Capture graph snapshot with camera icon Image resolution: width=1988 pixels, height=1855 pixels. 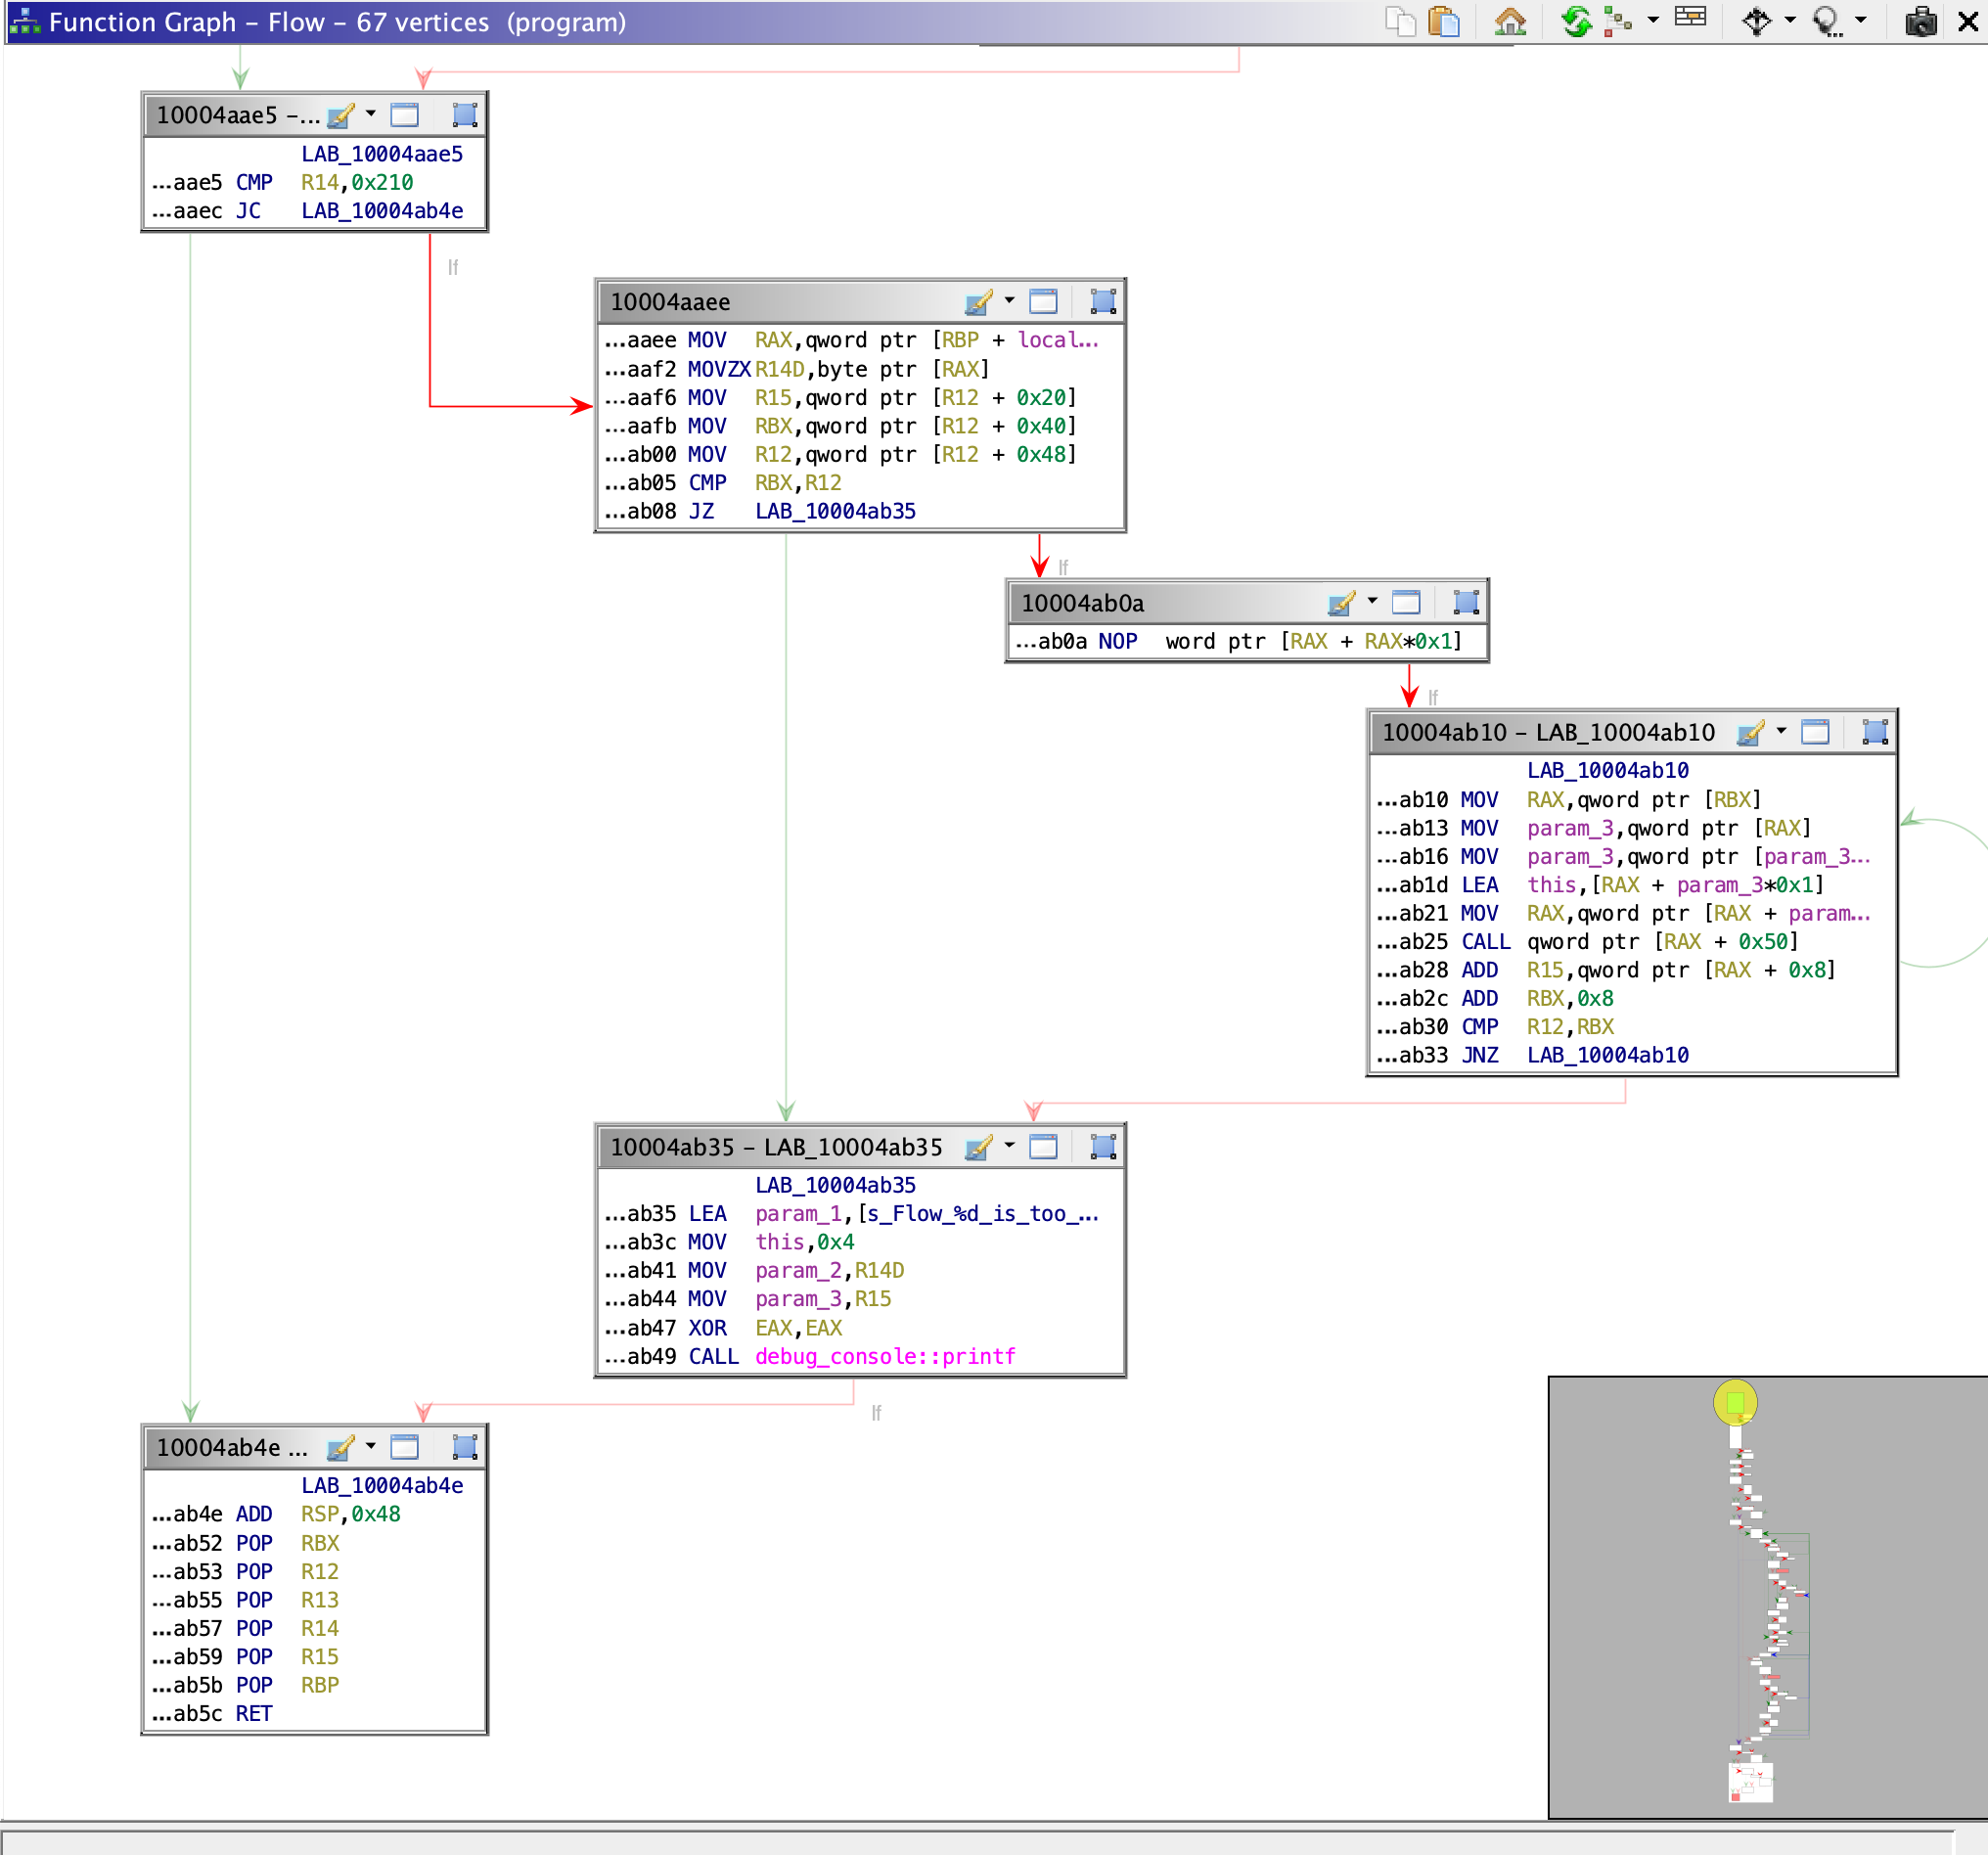pyautogui.click(x=1922, y=21)
